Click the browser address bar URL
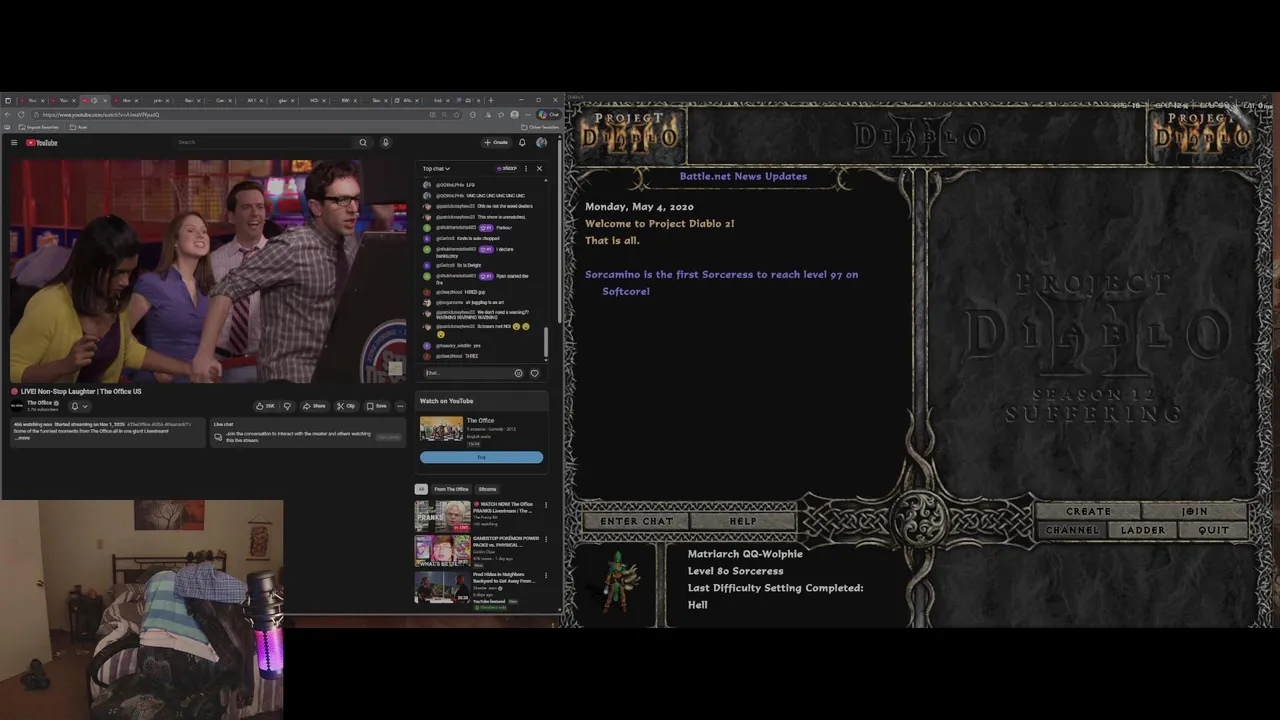 (x=100, y=114)
